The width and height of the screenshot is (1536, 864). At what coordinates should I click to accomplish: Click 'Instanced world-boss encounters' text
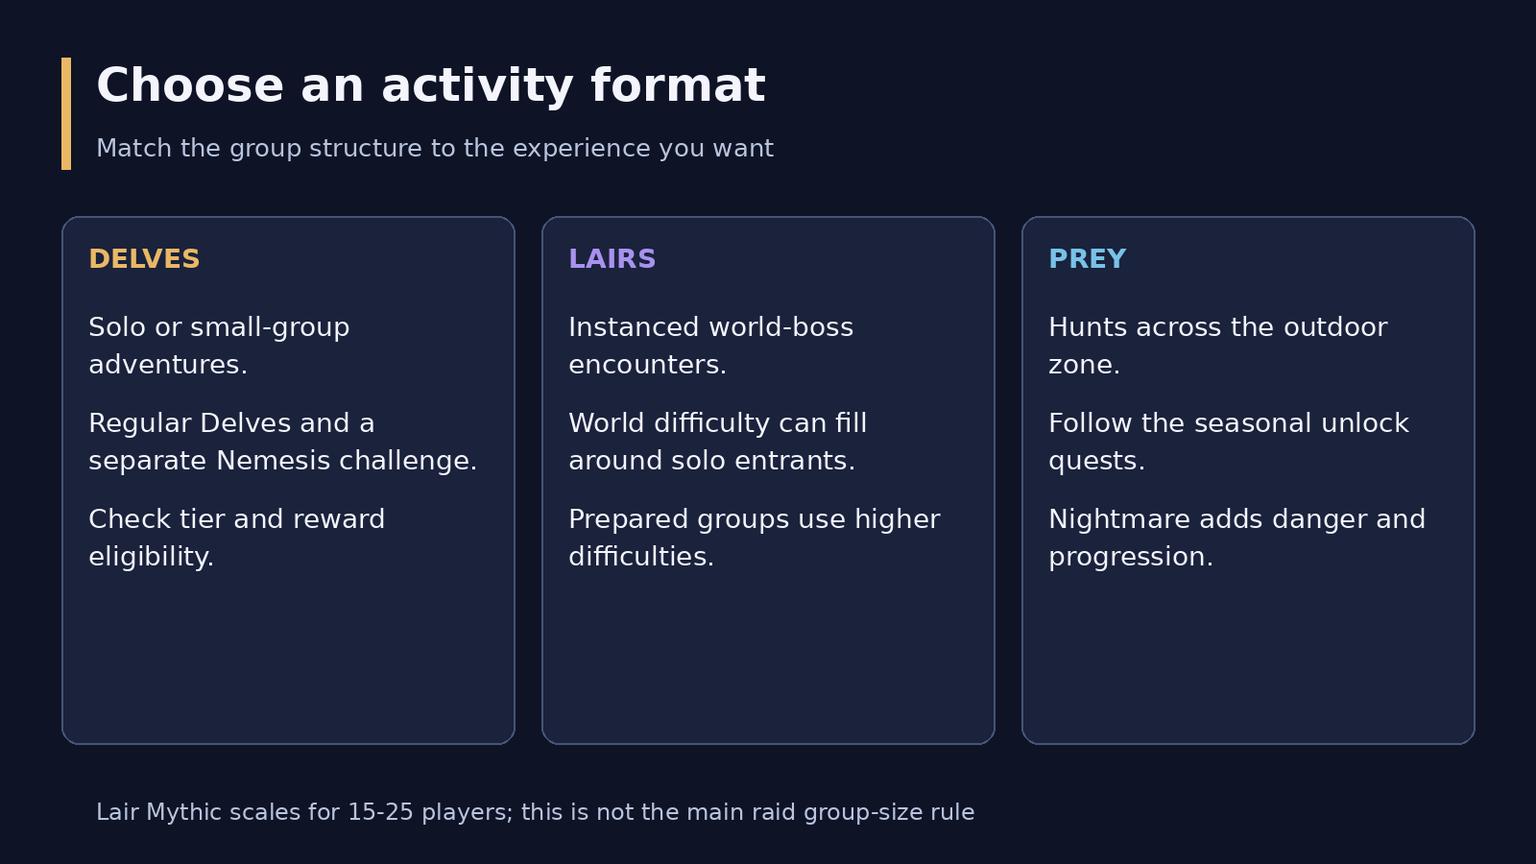(x=711, y=346)
